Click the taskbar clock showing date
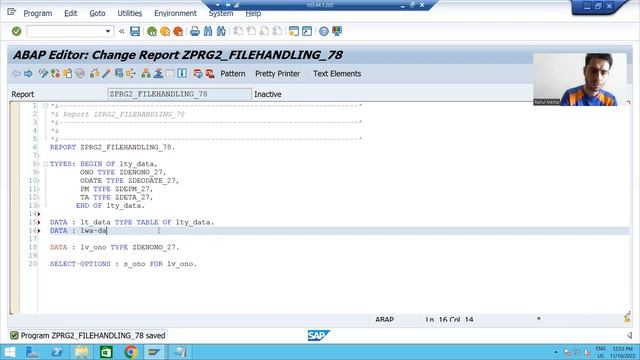The width and height of the screenshot is (640, 360). click(x=623, y=352)
